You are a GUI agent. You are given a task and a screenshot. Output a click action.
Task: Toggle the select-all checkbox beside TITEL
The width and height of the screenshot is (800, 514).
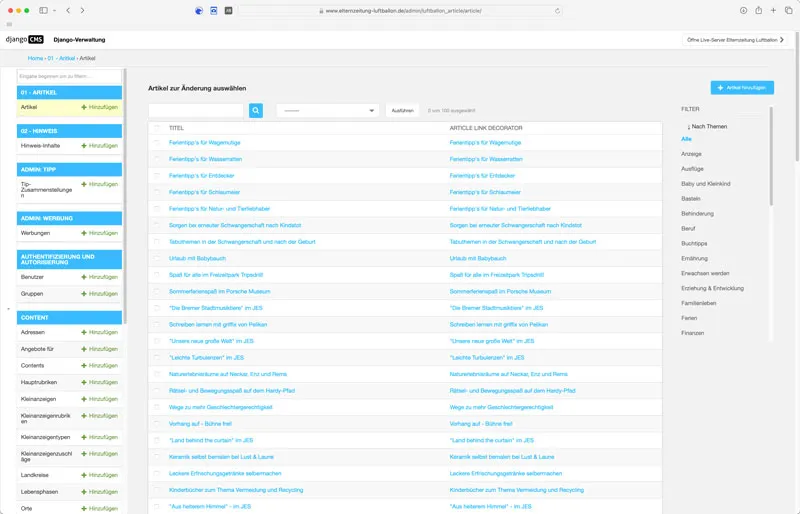(157, 128)
